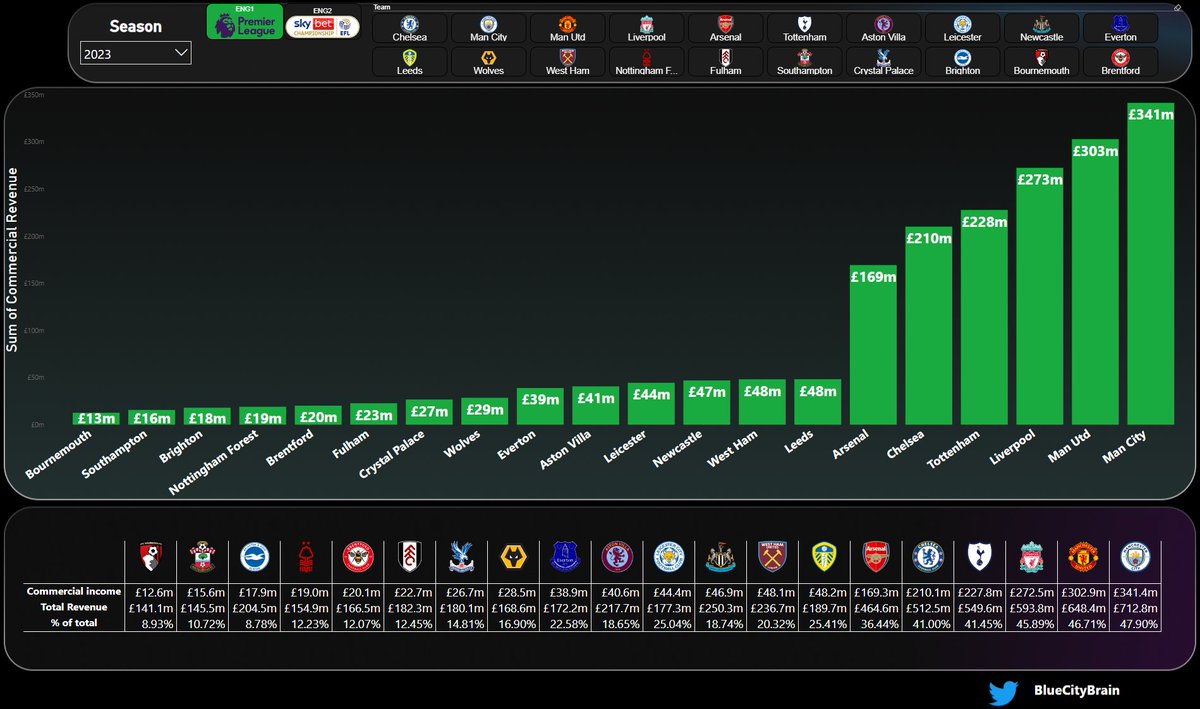Click the £12.6m Commercial income cell
The width and height of the screenshot is (1200, 709).
pos(152,591)
